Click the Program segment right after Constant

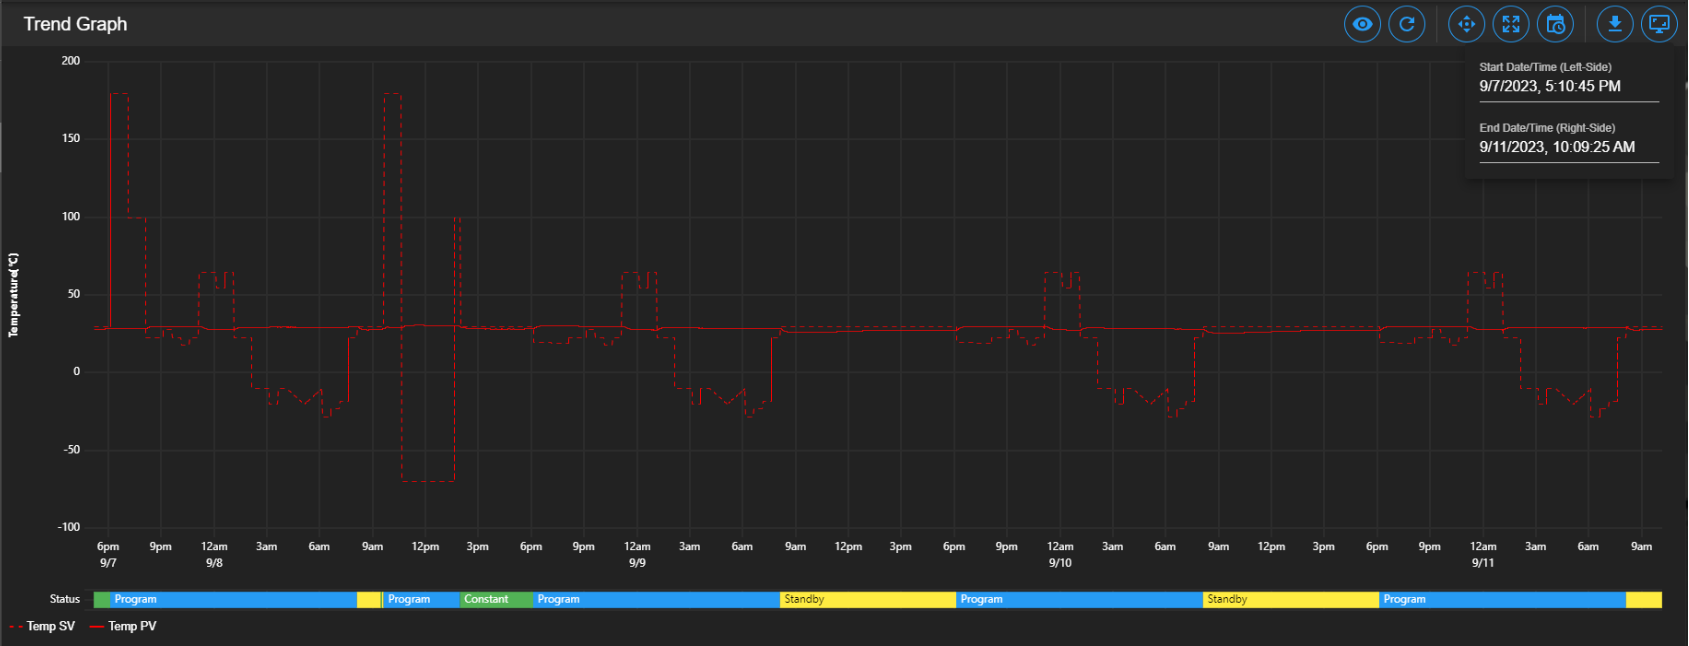(657, 599)
